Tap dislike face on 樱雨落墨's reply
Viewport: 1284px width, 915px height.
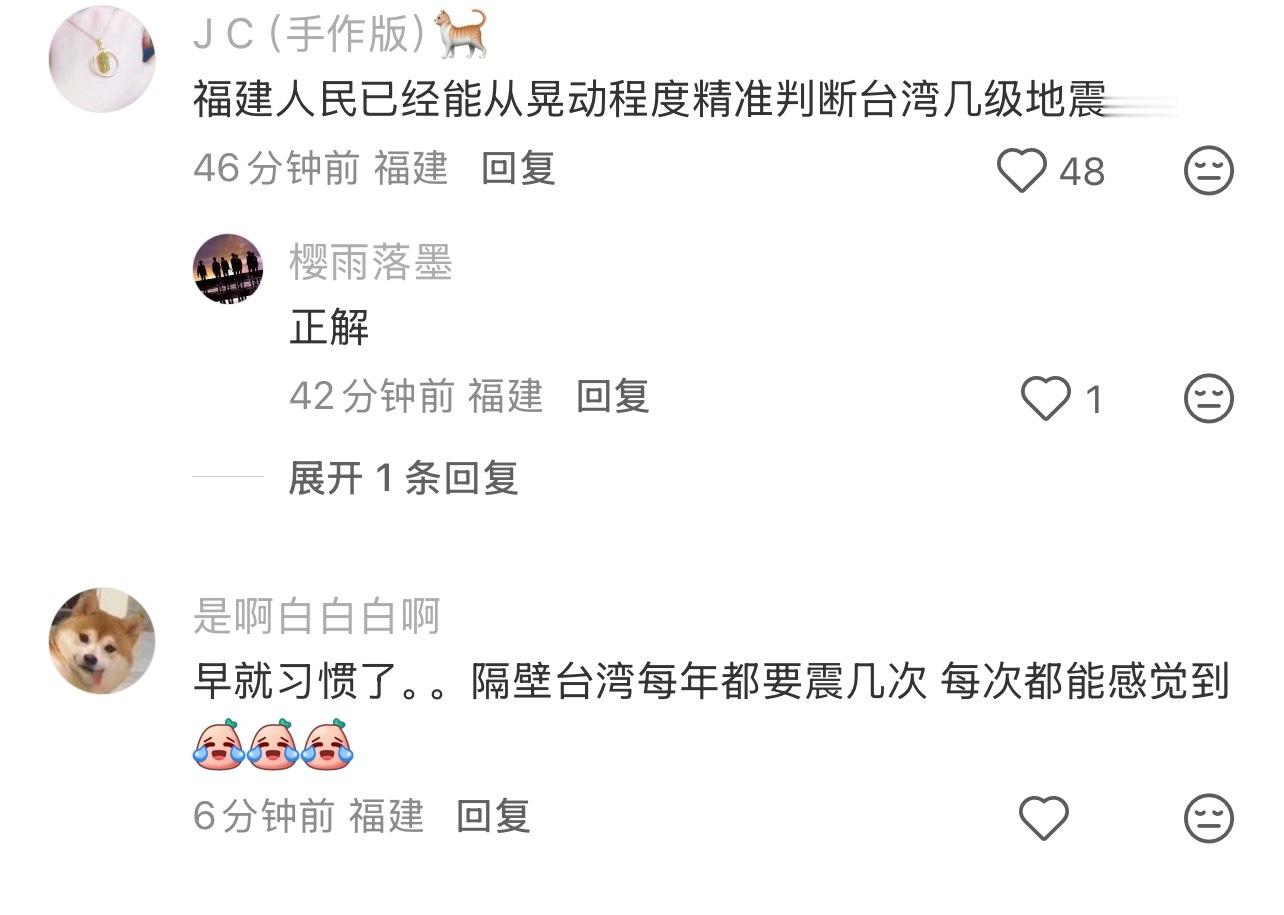click(1209, 400)
